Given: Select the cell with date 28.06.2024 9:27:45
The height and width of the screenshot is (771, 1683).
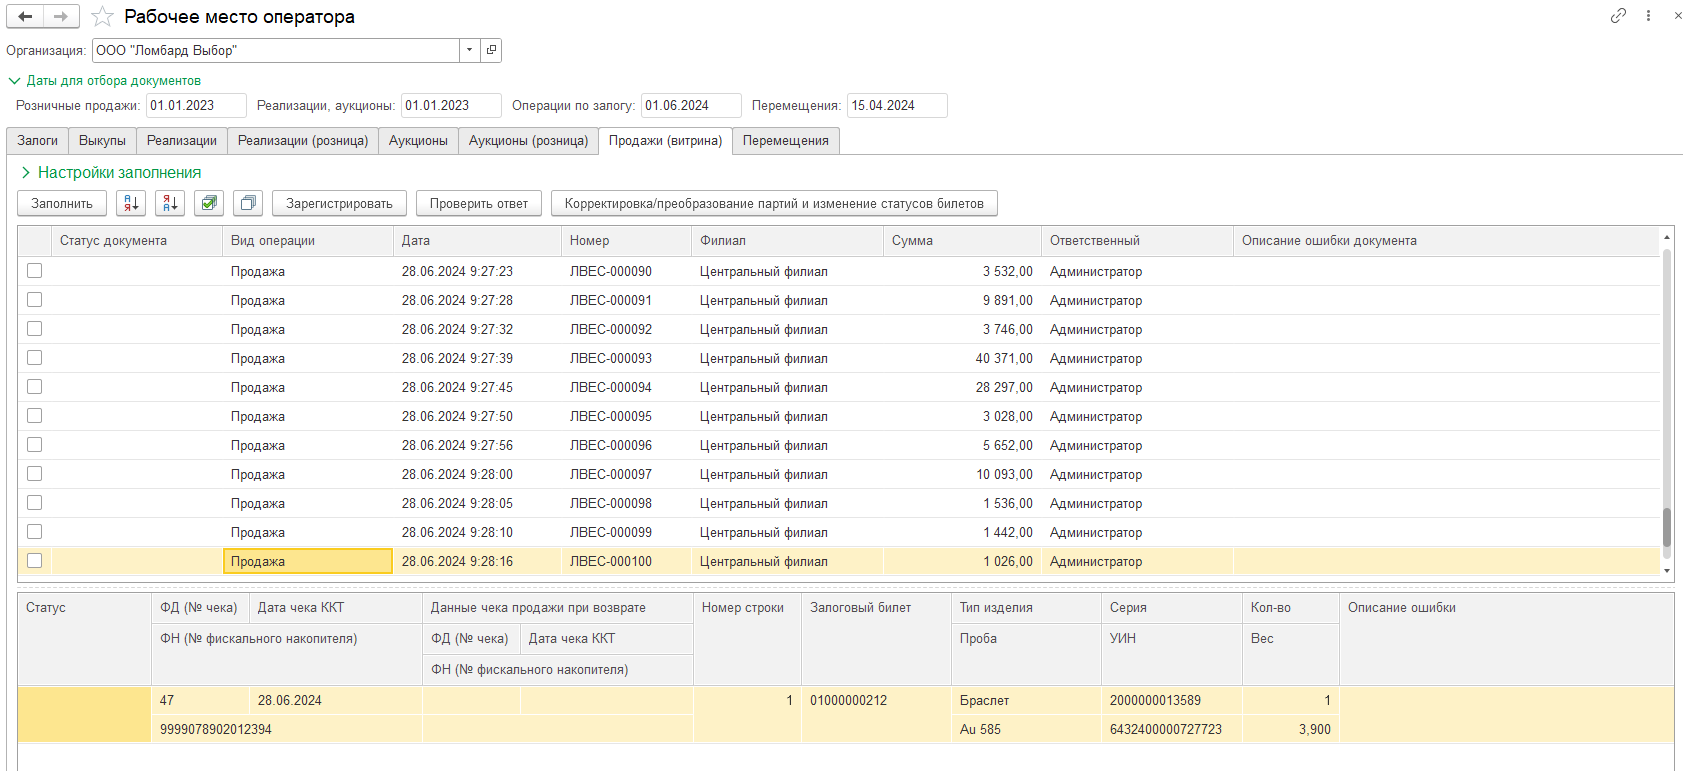Looking at the screenshot, I should 477,387.
